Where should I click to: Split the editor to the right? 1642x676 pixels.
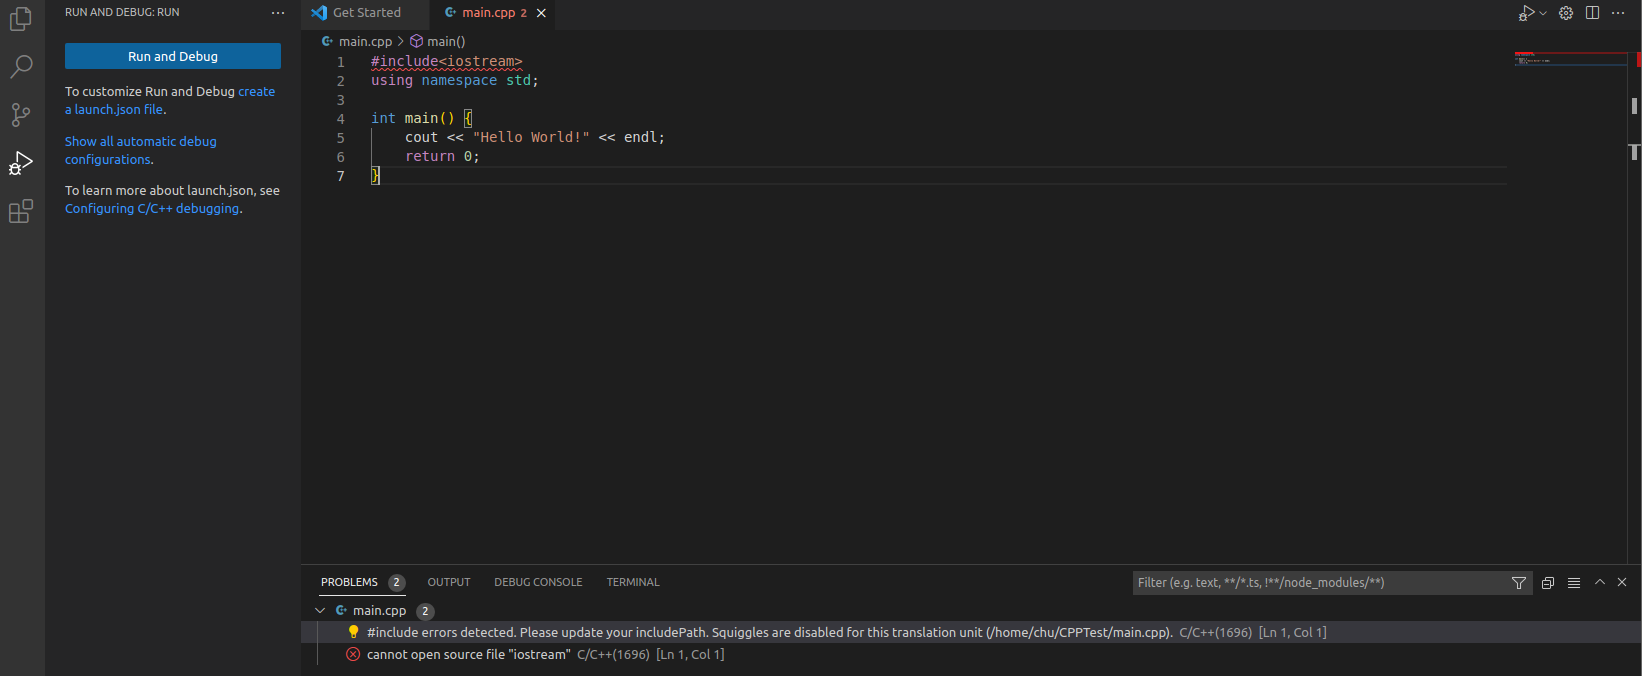tap(1592, 13)
